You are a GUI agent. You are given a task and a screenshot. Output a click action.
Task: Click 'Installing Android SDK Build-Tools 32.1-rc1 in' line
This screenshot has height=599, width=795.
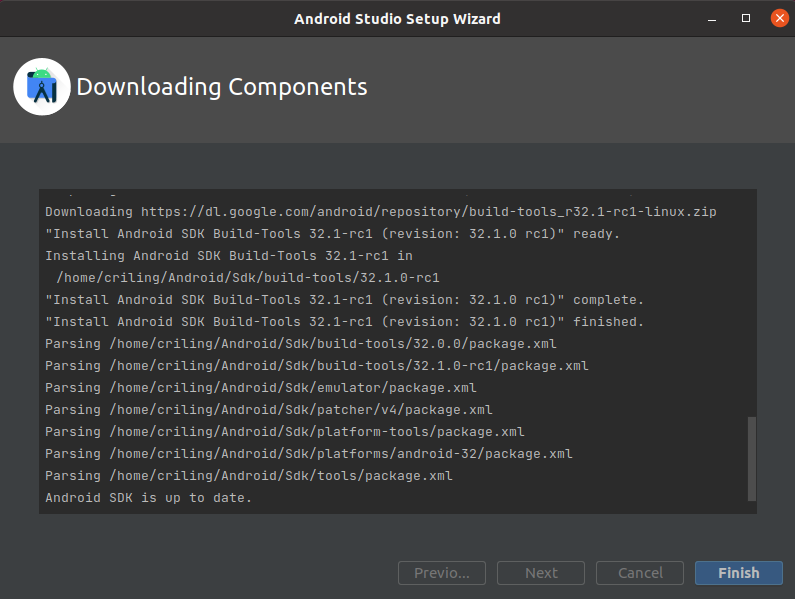coord(229,256)
